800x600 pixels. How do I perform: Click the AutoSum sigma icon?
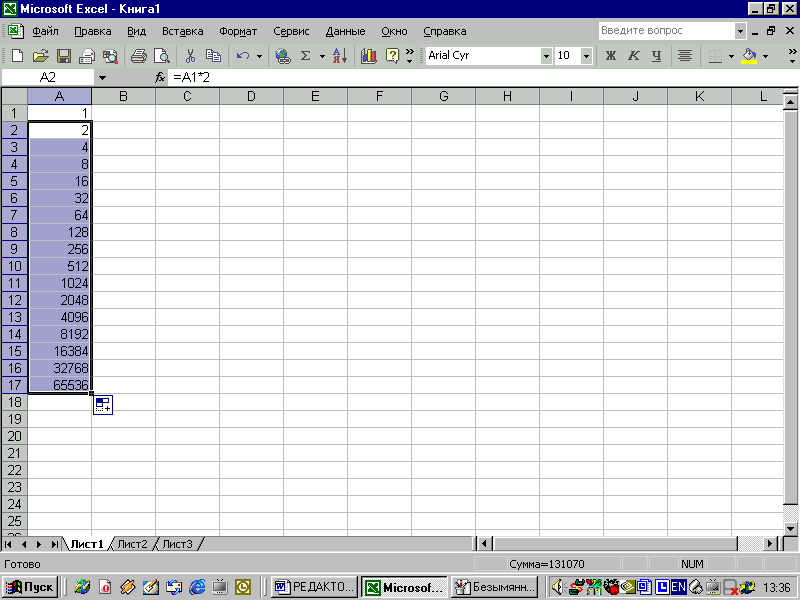306,56
